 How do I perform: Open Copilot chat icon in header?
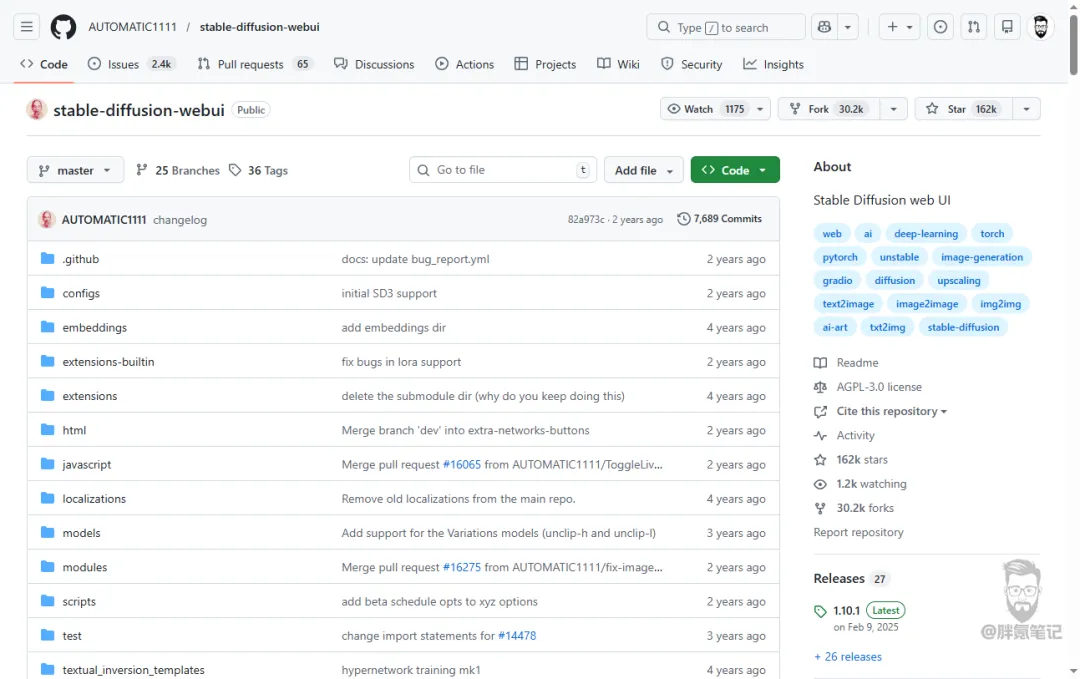pyautogui.click(x=824, y=27)
